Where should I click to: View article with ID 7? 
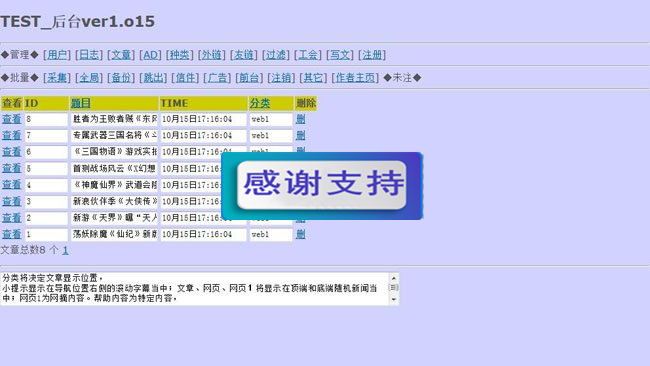click(12, 135)
